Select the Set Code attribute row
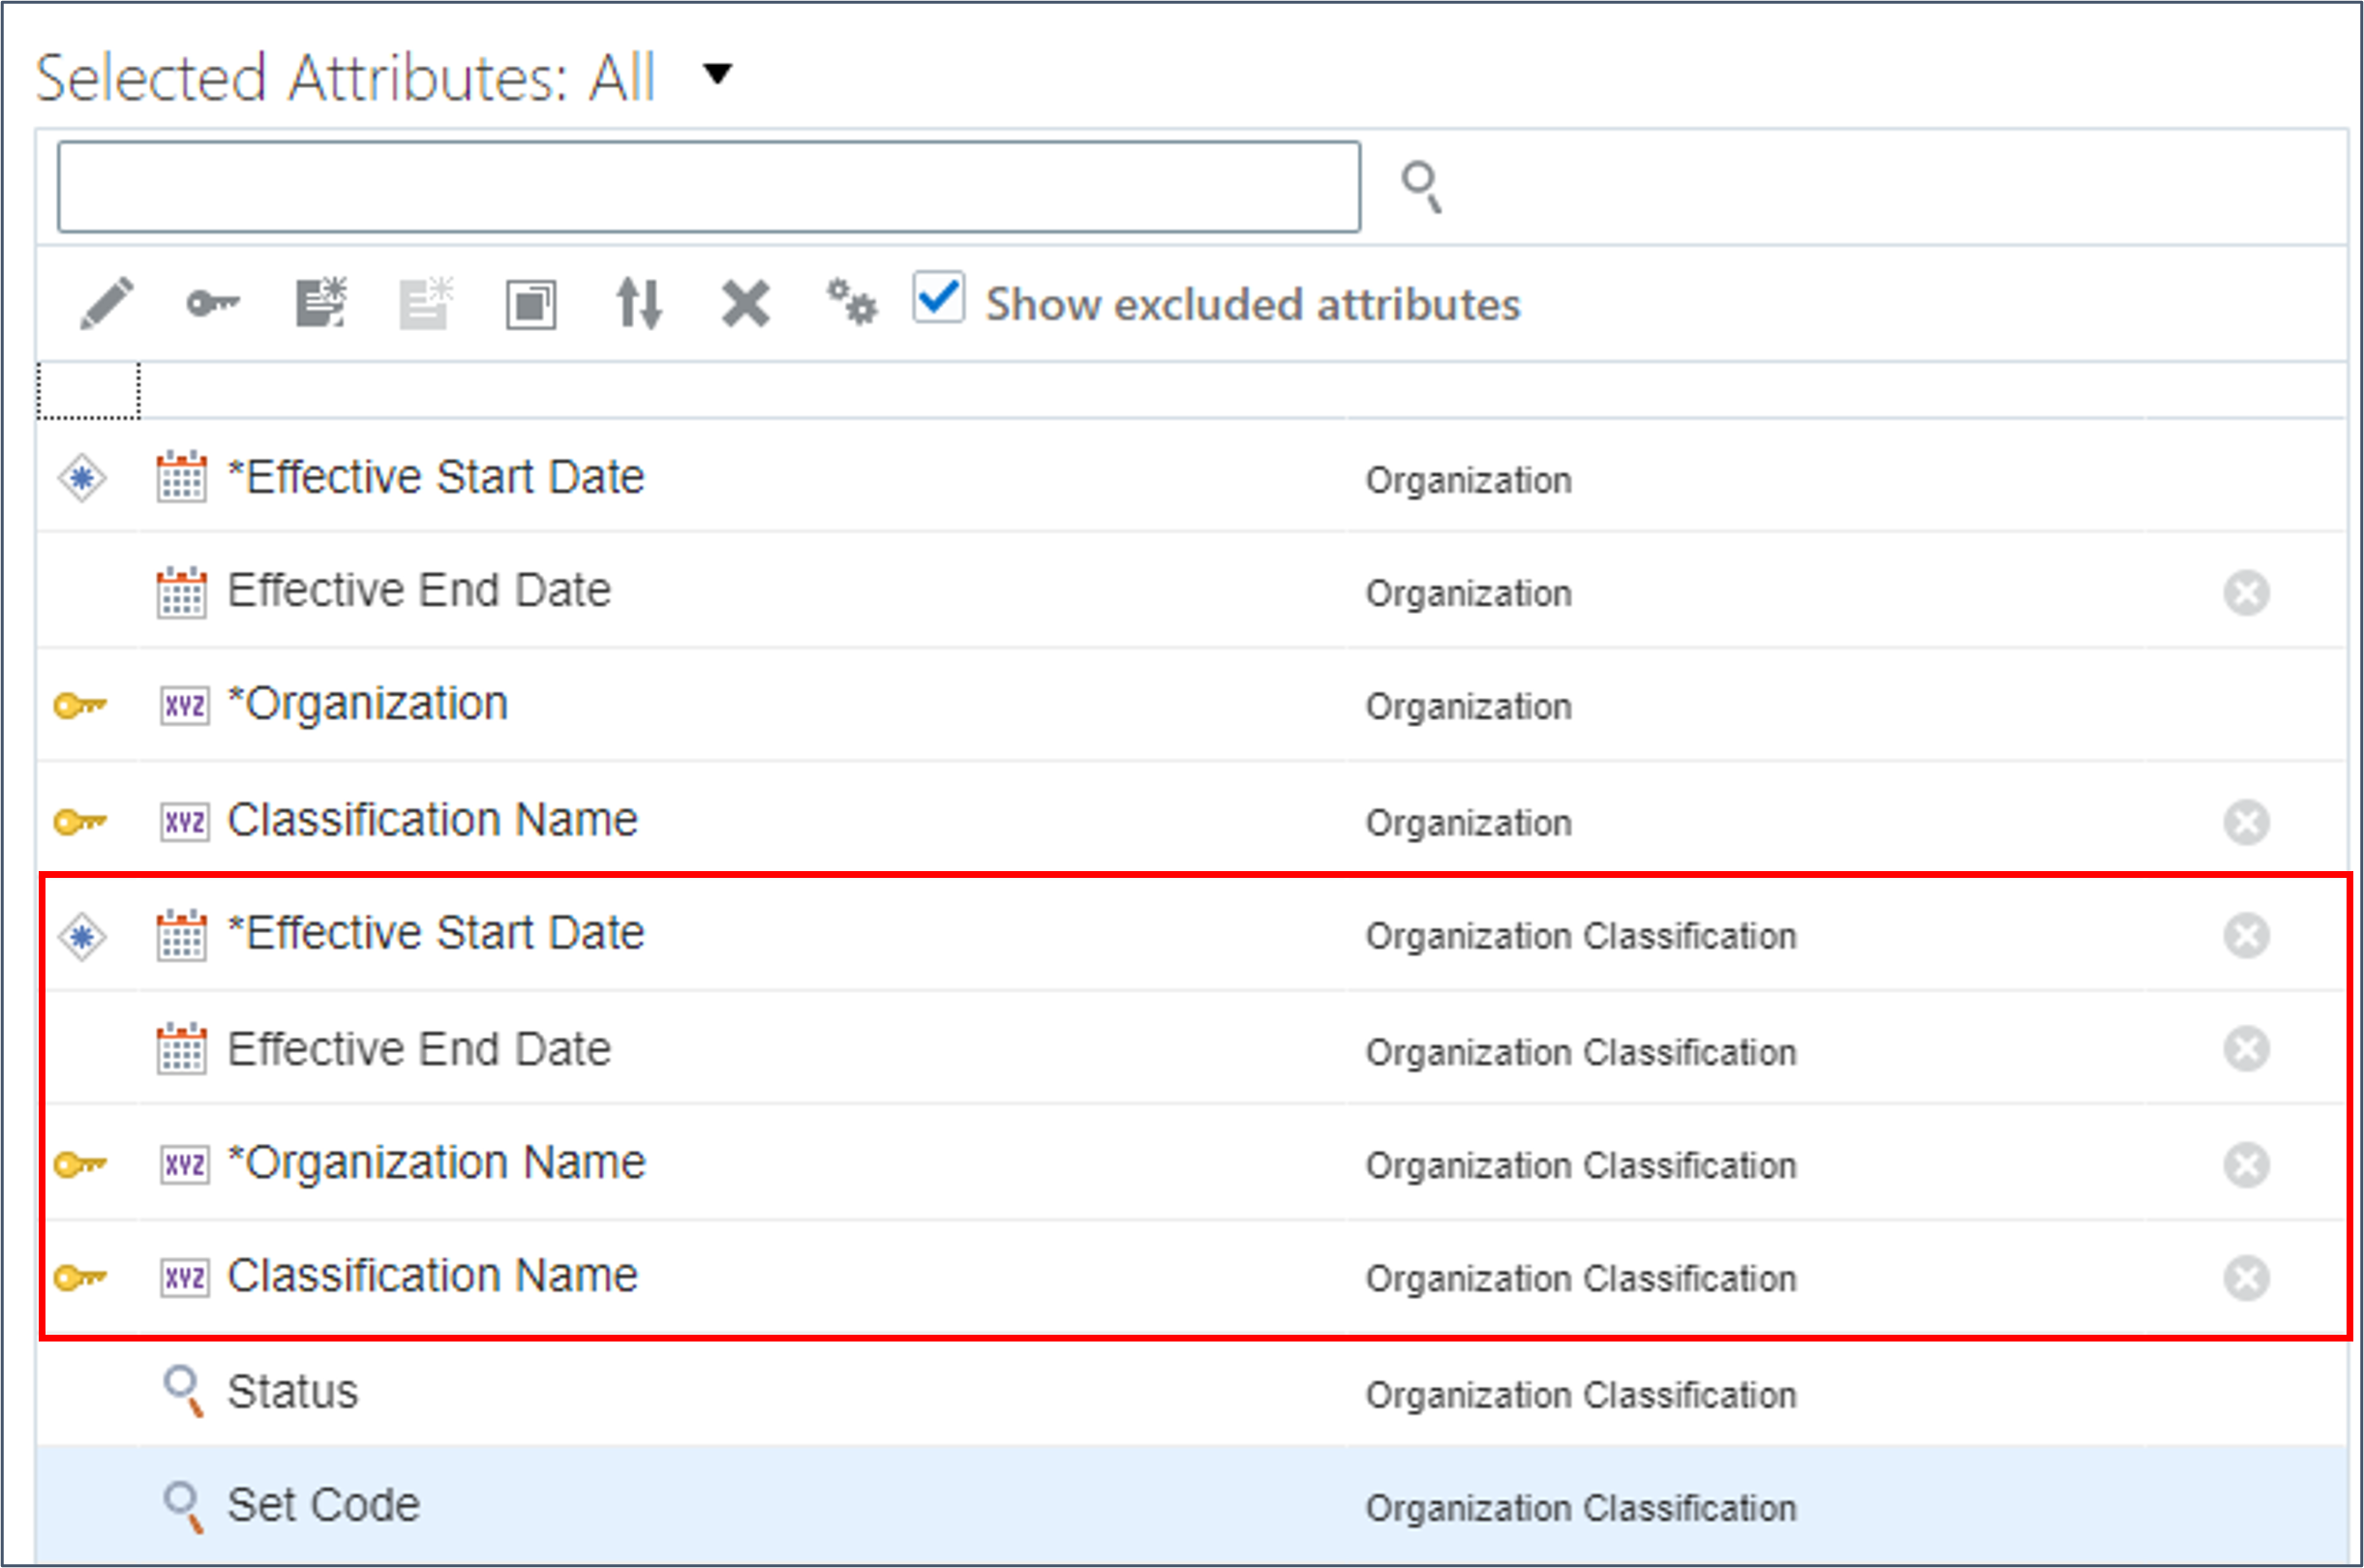2364x1568 pixels. coord(323,1505)
